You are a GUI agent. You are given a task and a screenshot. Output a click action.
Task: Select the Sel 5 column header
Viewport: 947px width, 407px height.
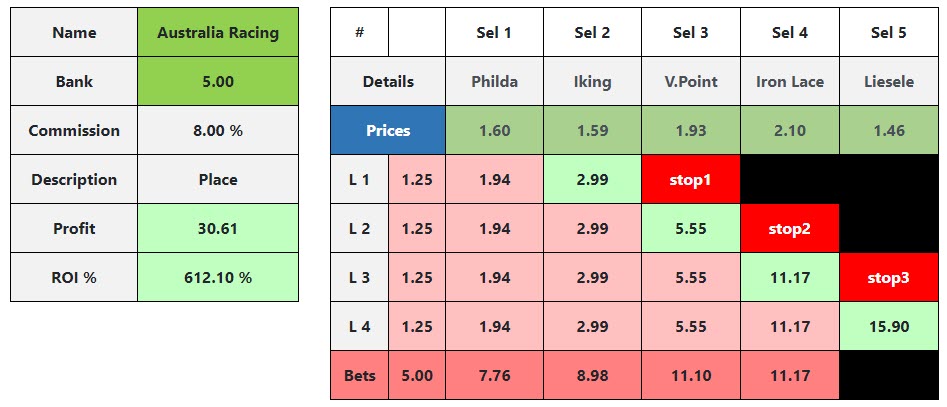point(888,33)
